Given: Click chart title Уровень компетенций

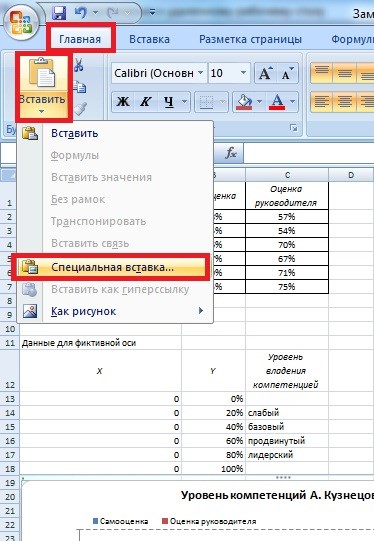Looking at the screenshot, I should [x=277, y=495].
